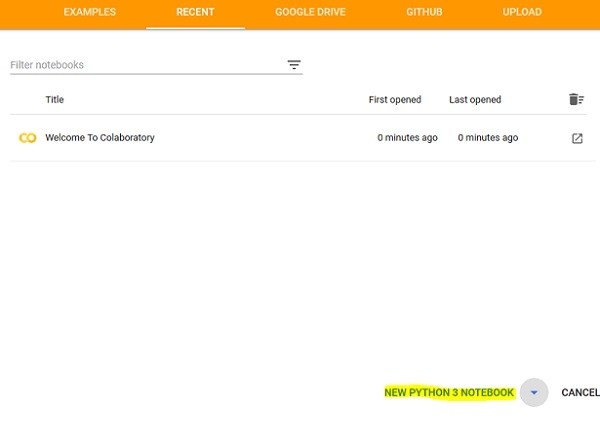Go to the GitHub tab

click(424, 13)
